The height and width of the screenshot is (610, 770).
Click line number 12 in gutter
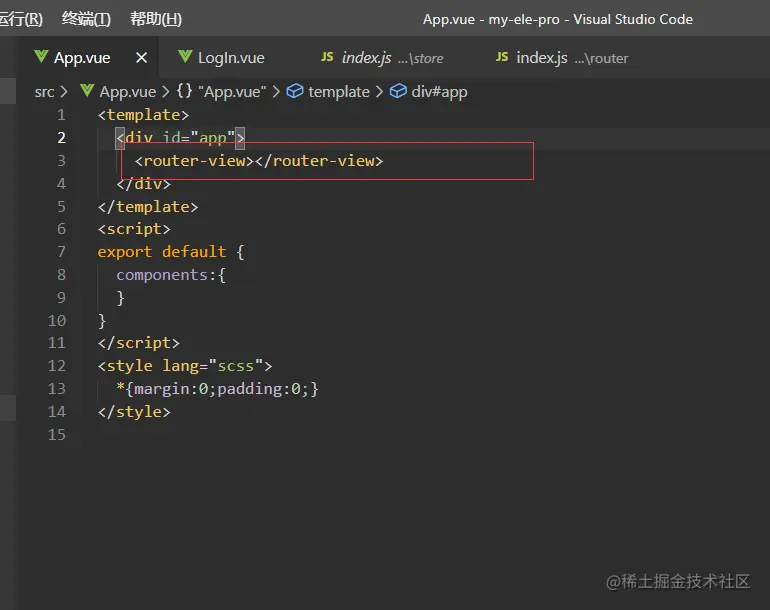point(57,366)
